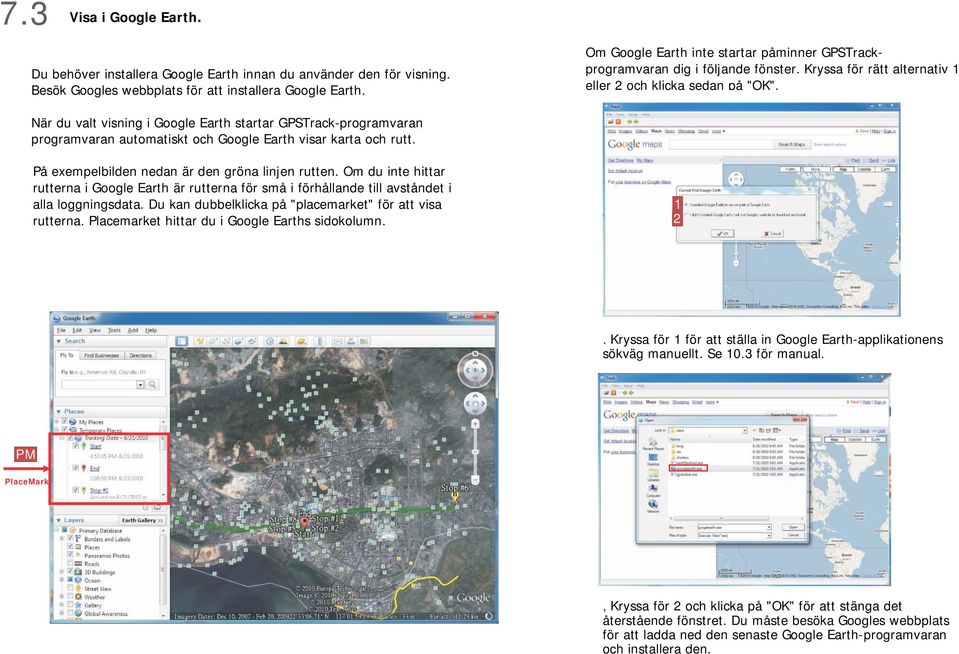Click the Add Polygon toolbar icon

[x=212, y=341]
